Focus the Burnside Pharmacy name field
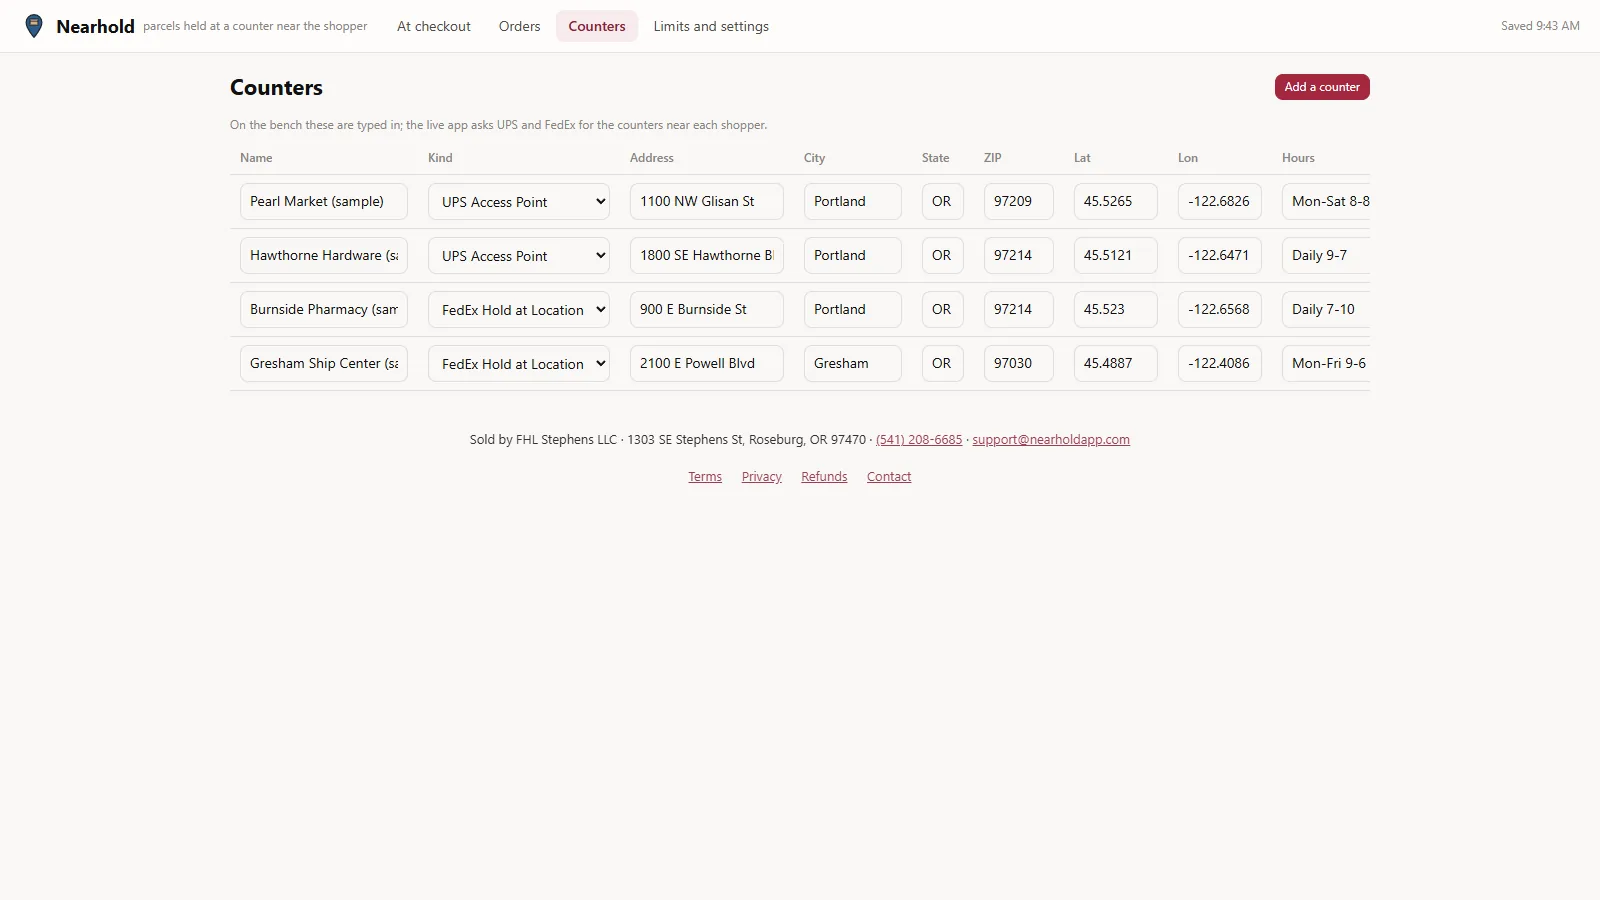The height and width of the screenshot is (900, 1600). pyautogui.click(x=324, y=309)
